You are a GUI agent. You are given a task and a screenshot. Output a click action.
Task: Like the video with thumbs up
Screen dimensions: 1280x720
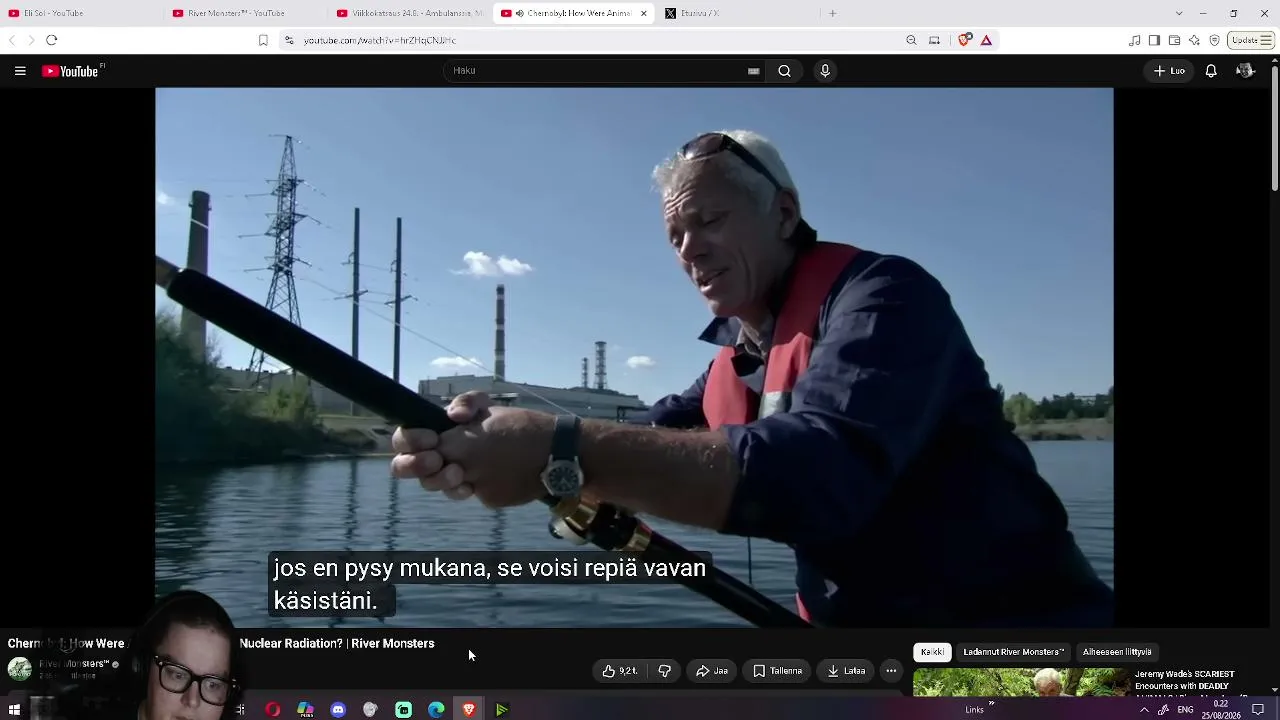[x=620, y=671]
